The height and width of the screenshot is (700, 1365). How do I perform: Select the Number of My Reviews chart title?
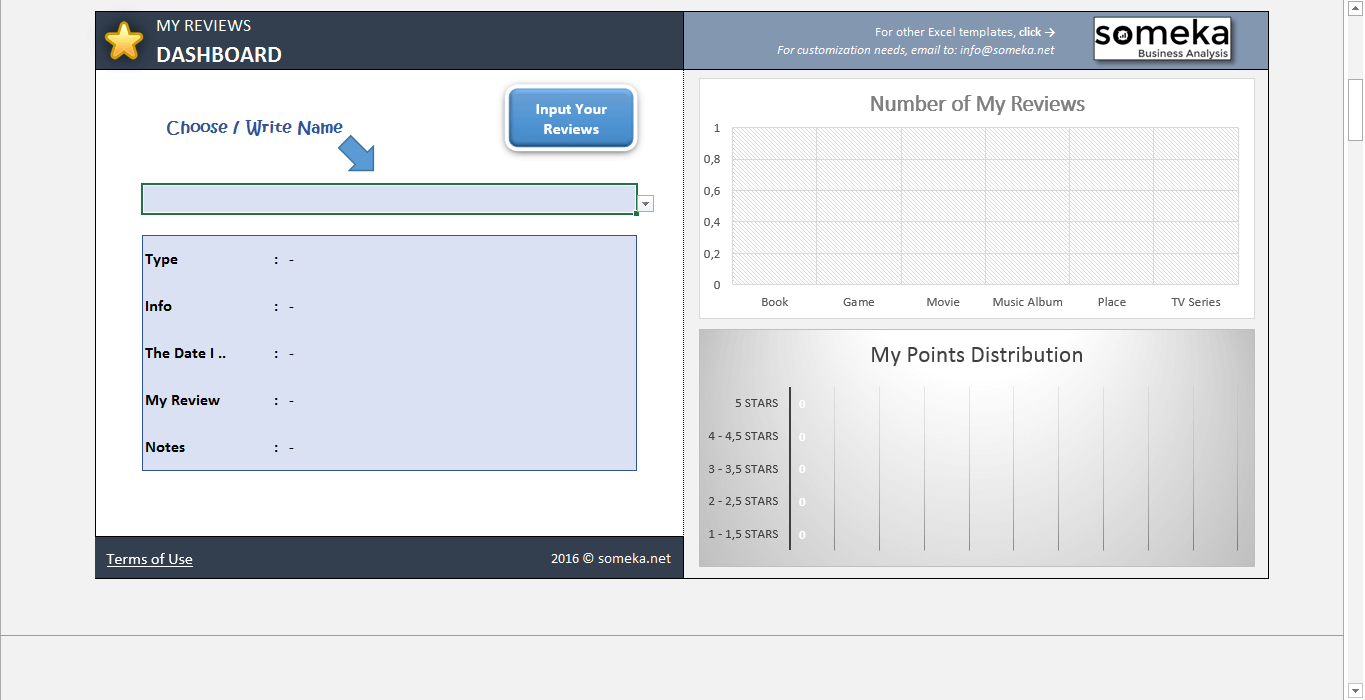(x=977, y=104)
